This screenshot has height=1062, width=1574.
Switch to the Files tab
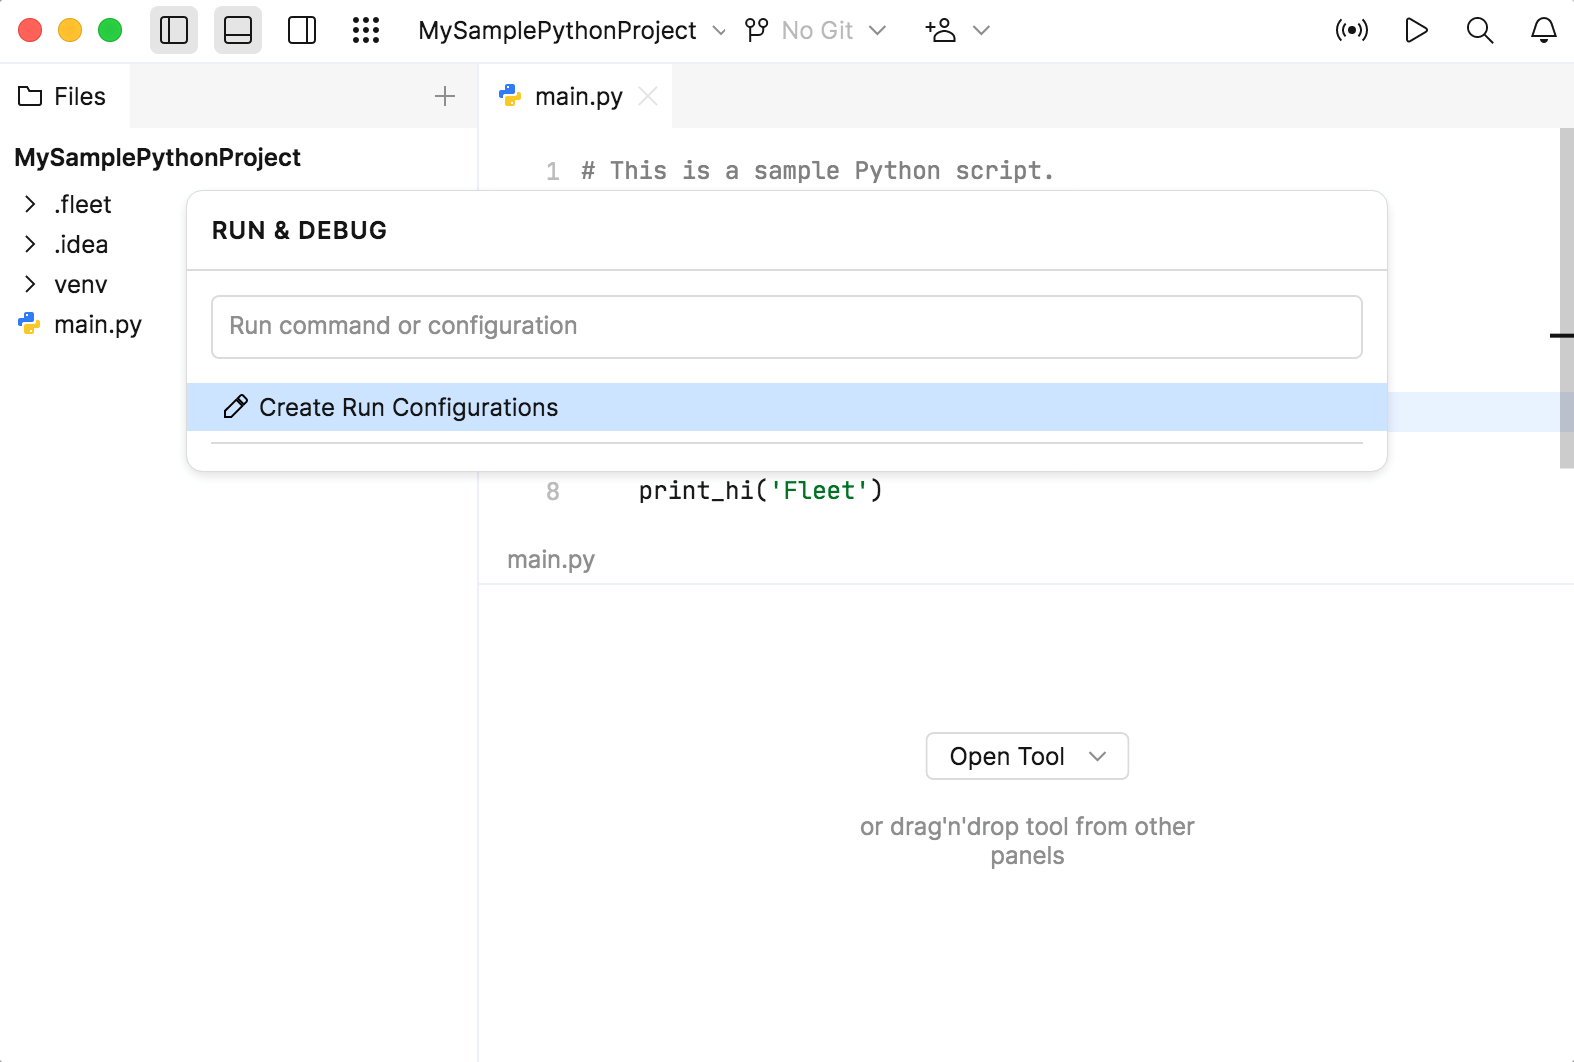(63, 97)
